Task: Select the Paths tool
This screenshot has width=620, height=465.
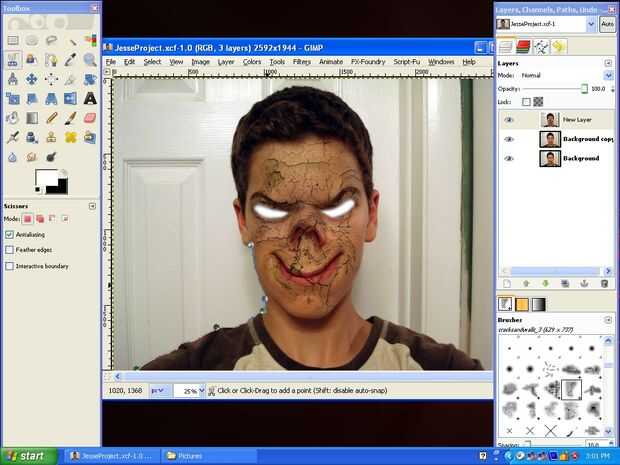Action: [x=51, y=60]
